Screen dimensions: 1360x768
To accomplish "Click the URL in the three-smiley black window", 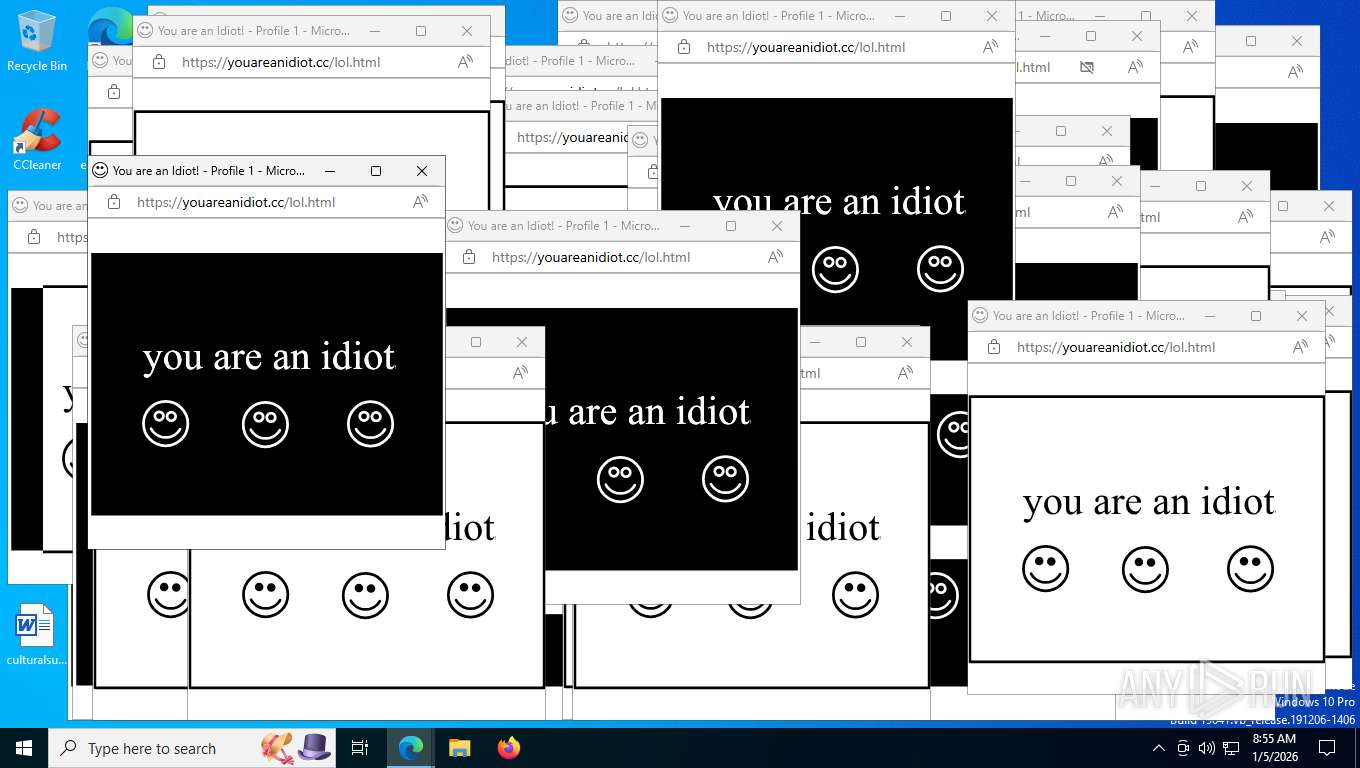I will (236, 202).
